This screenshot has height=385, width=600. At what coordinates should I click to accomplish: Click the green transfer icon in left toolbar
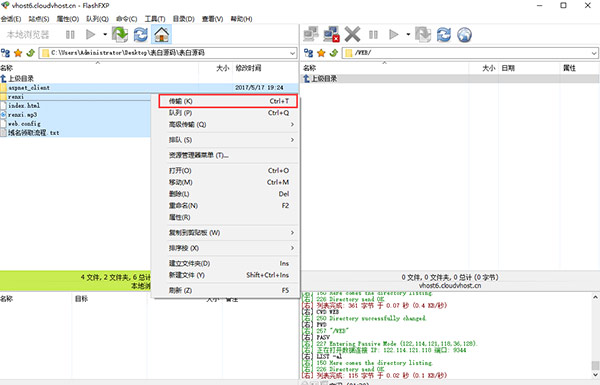(120, 34)
